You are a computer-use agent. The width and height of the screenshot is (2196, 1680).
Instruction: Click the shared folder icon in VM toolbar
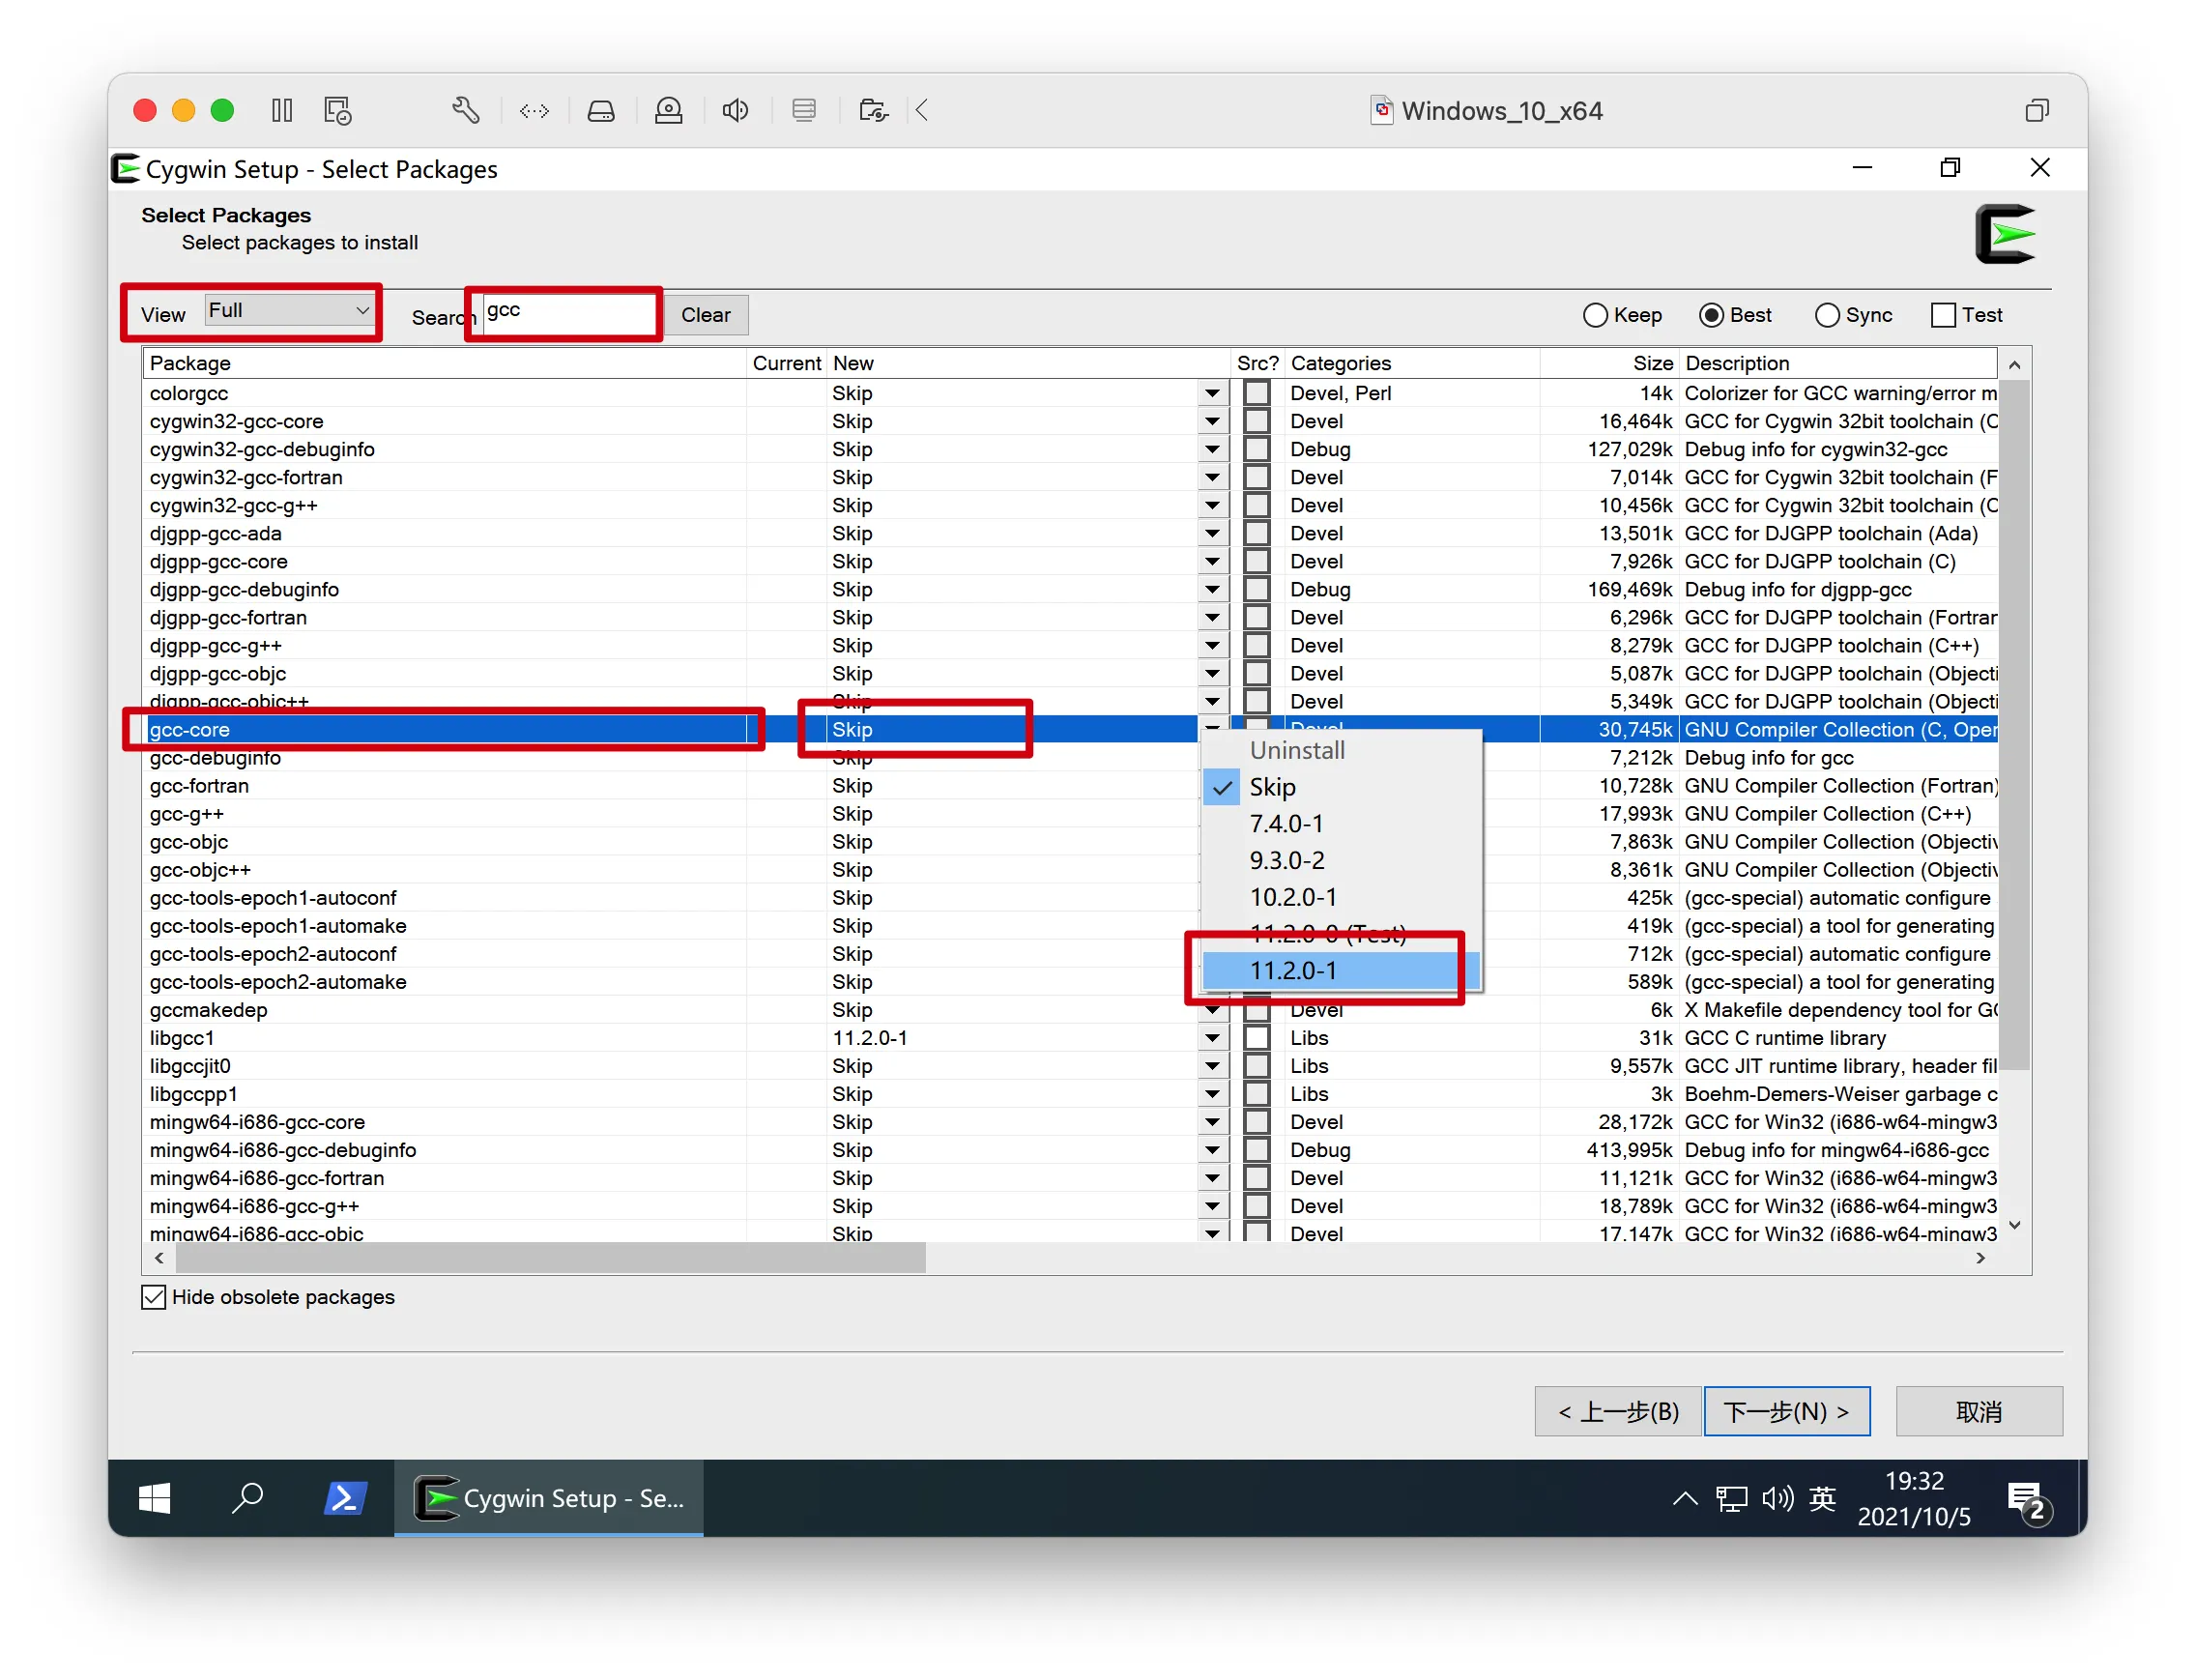pyautogui.click(x=873, y=110)
